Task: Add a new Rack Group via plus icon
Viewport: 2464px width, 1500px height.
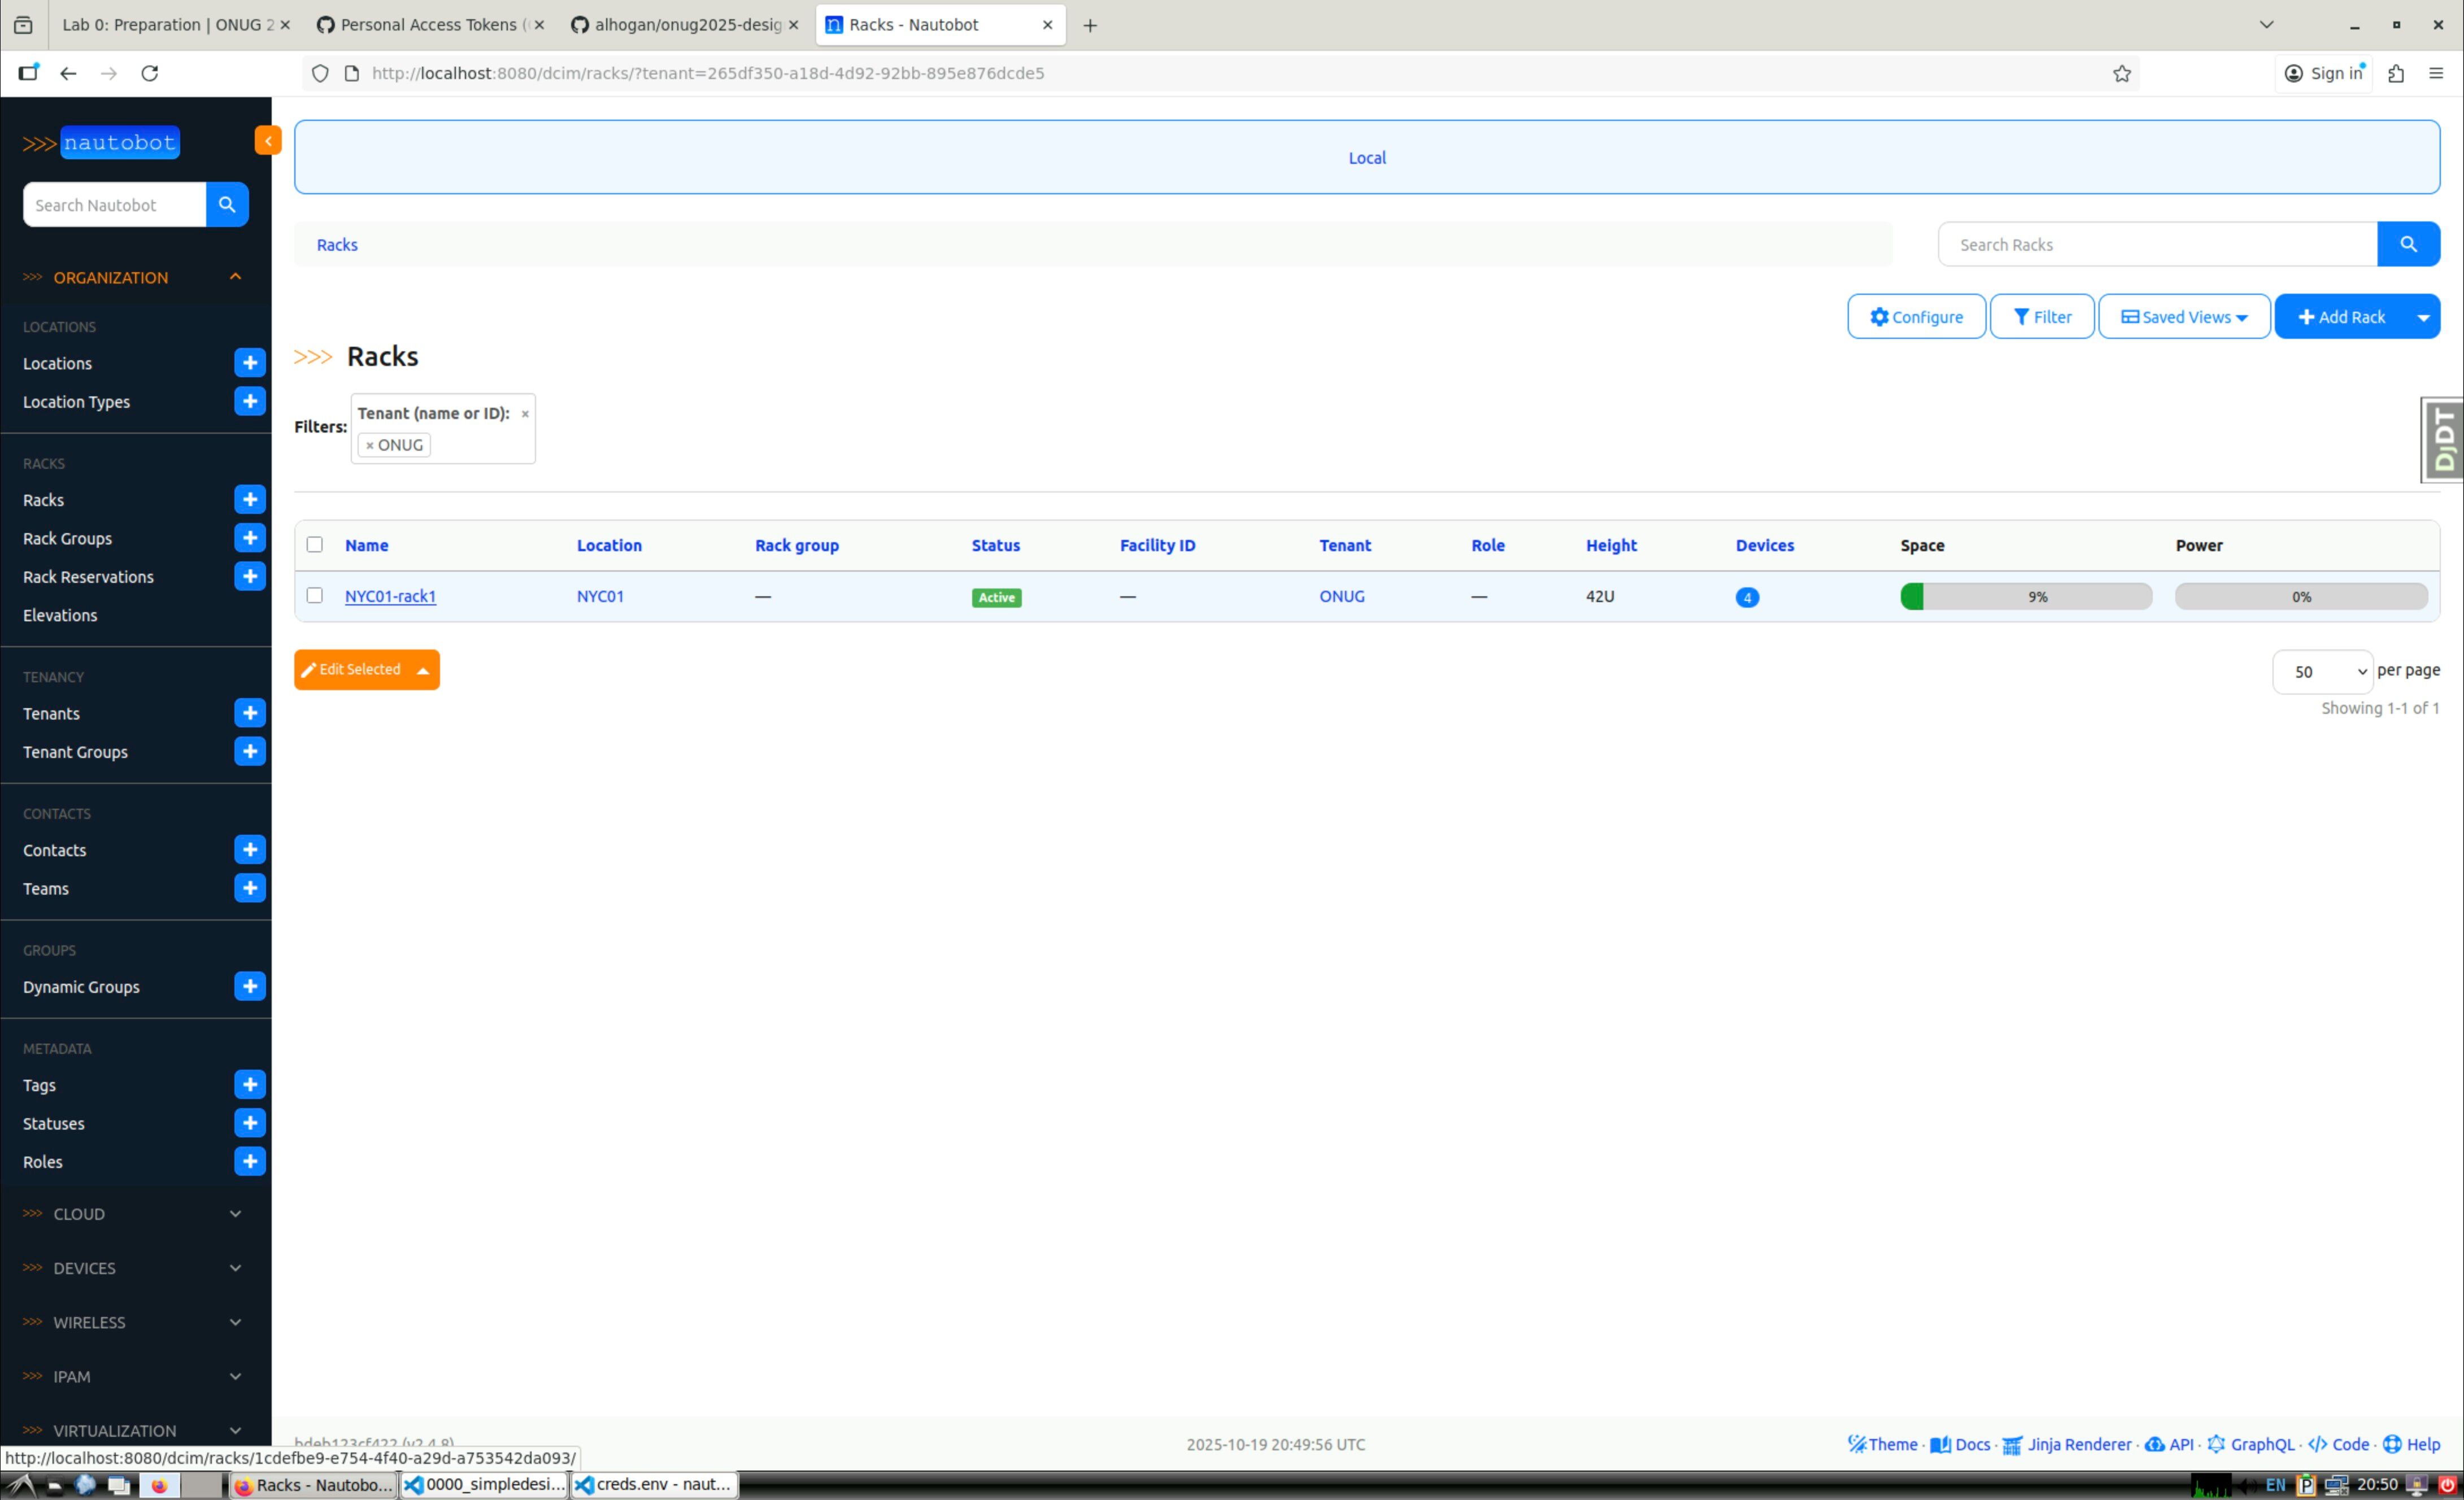Action: coord(250,538)
